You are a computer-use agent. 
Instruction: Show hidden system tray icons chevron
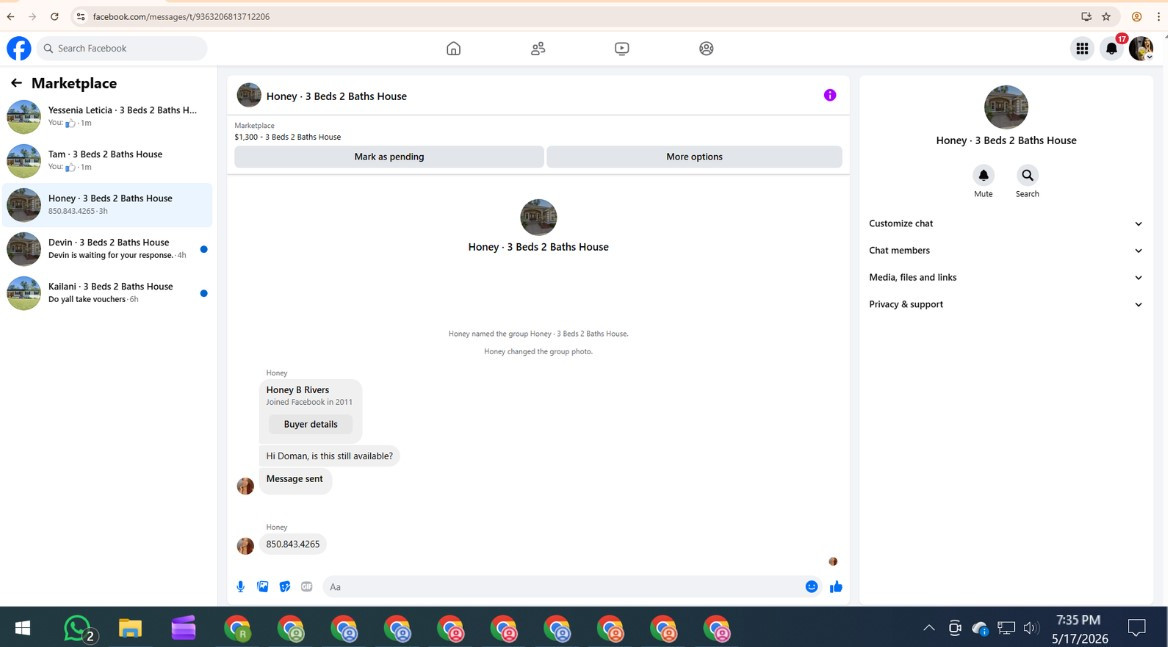point(929,628)
